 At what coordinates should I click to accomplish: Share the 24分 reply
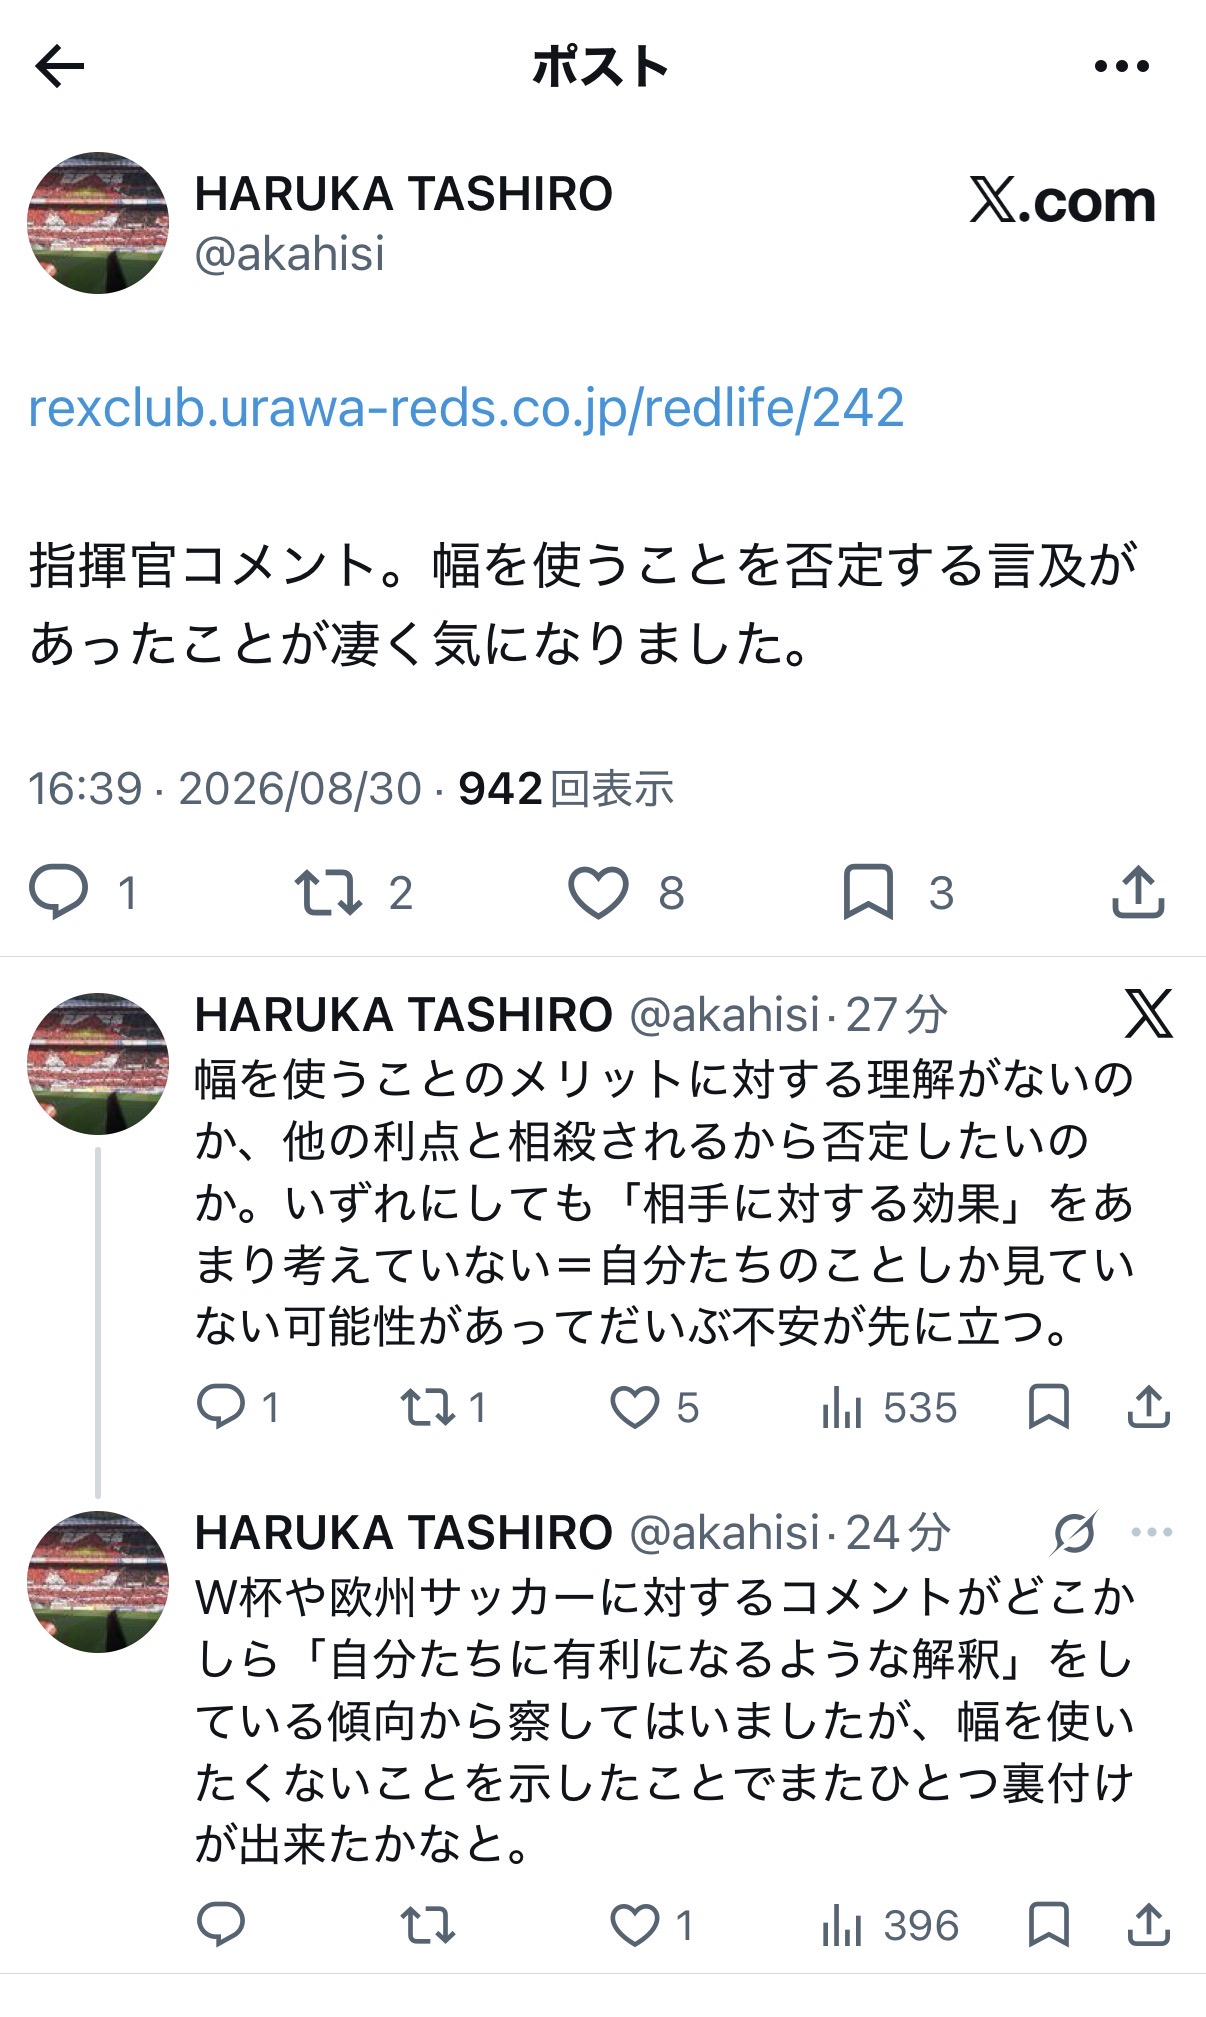point(1148,1924)
